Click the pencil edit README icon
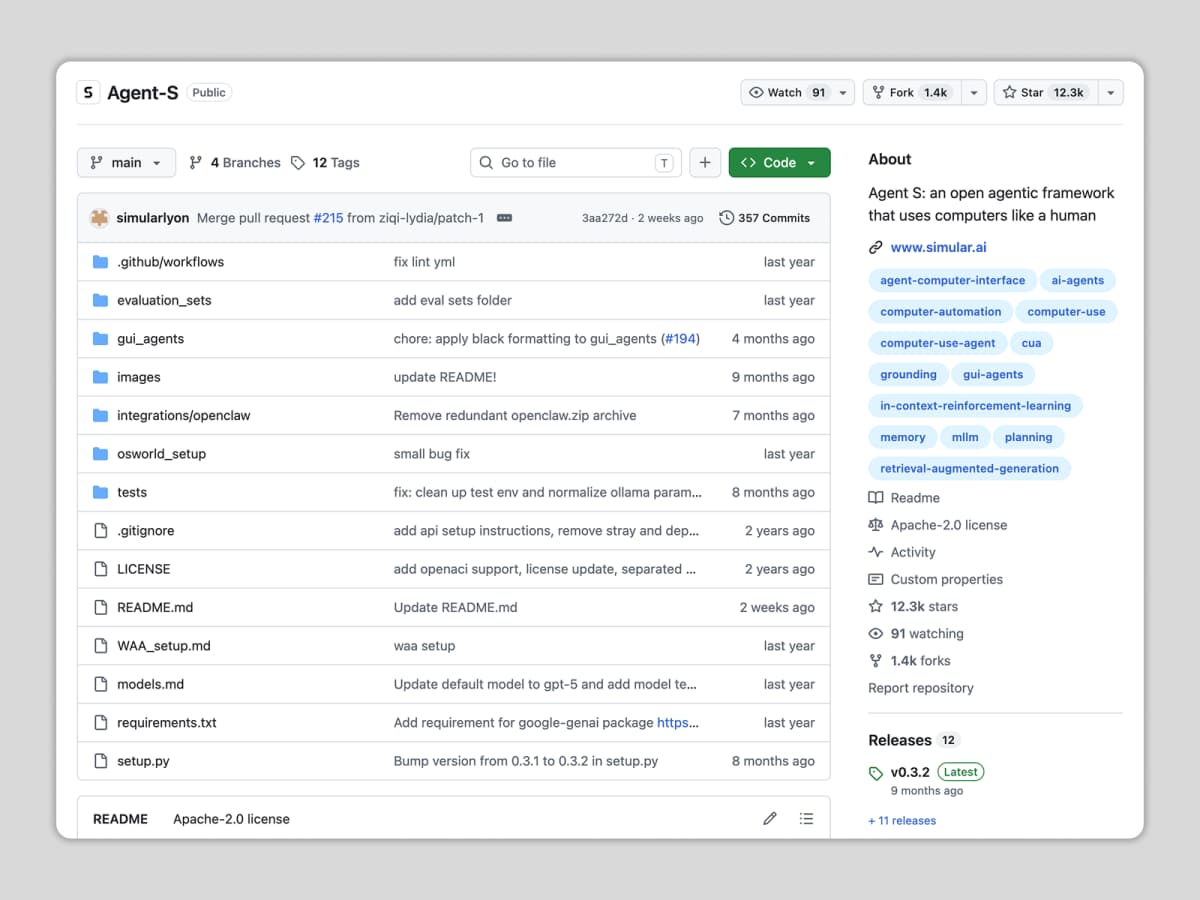 [x=769, y=818]
